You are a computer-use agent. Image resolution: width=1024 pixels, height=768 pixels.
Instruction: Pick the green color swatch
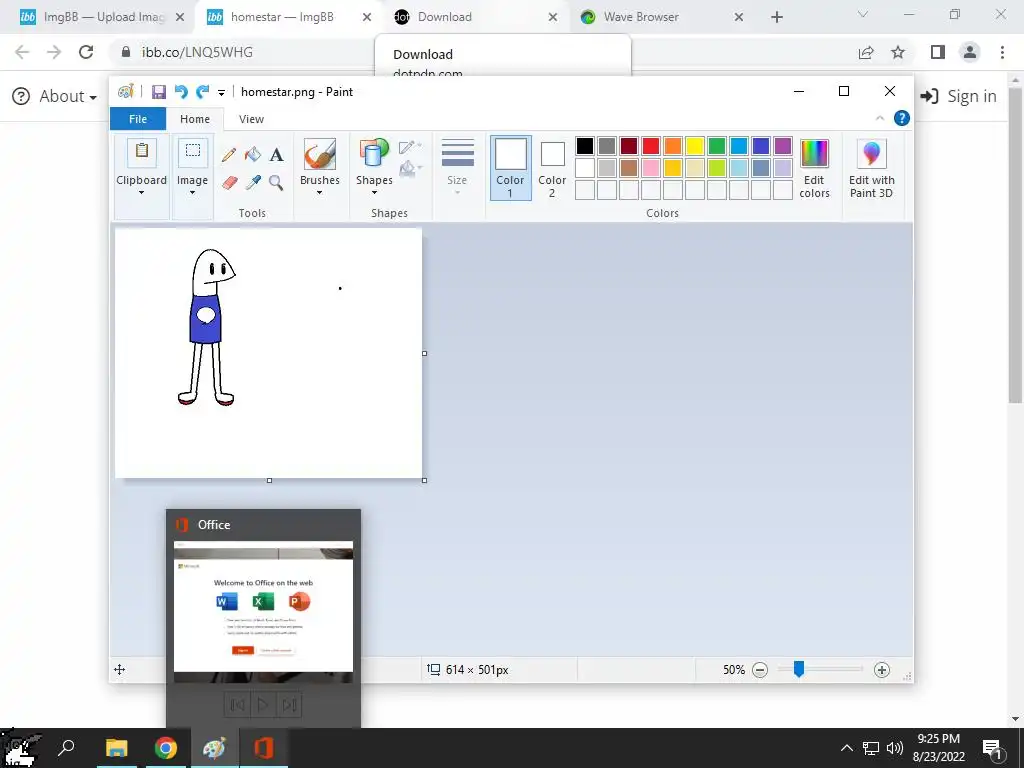point(716,146)
